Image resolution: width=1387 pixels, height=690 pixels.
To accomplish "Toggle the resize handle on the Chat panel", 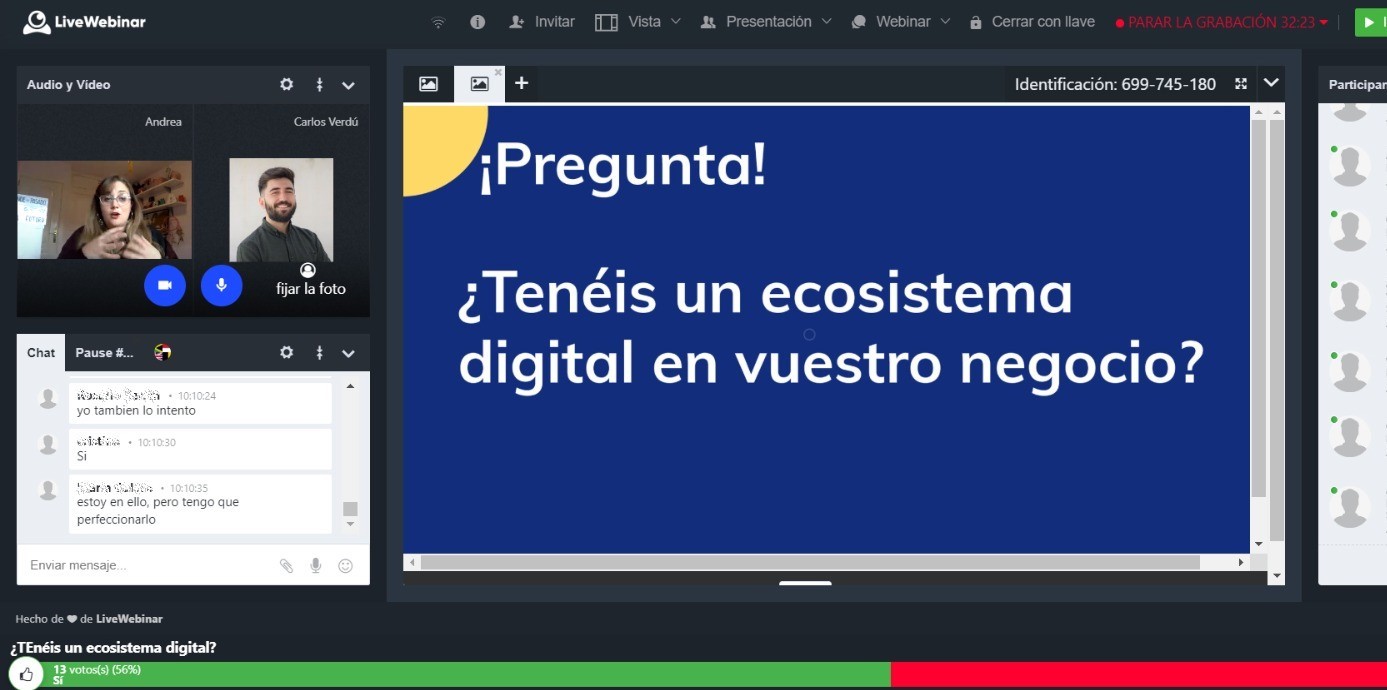I will pyautogui.click(x=319, y=352).
